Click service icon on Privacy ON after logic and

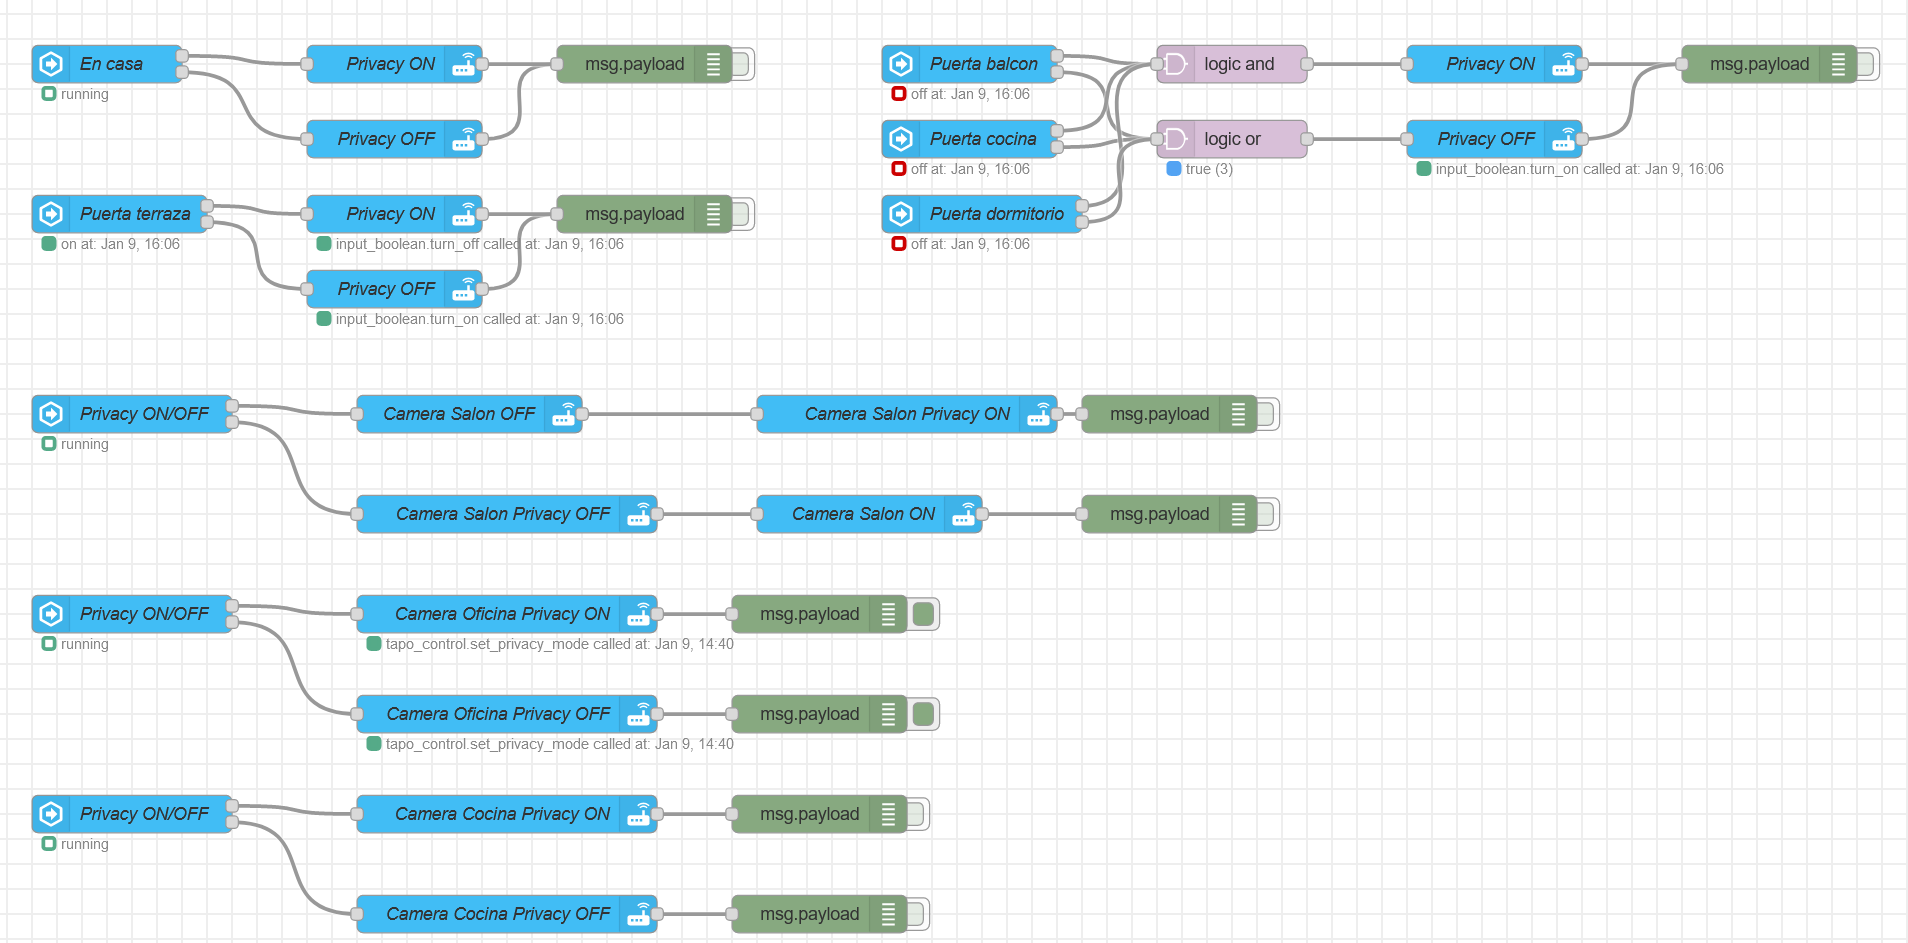tap(1564, 64)
